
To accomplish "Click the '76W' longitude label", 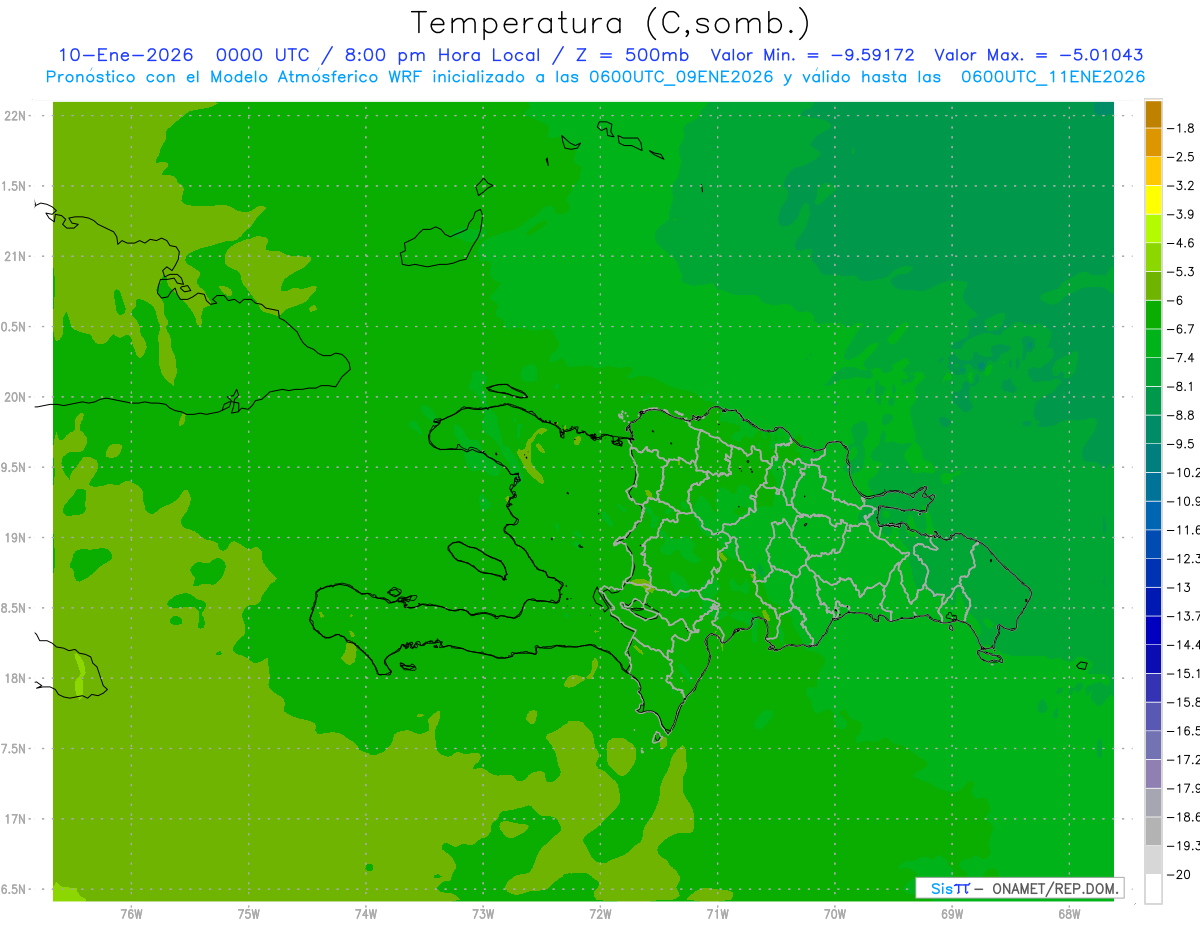I will 131,913.
